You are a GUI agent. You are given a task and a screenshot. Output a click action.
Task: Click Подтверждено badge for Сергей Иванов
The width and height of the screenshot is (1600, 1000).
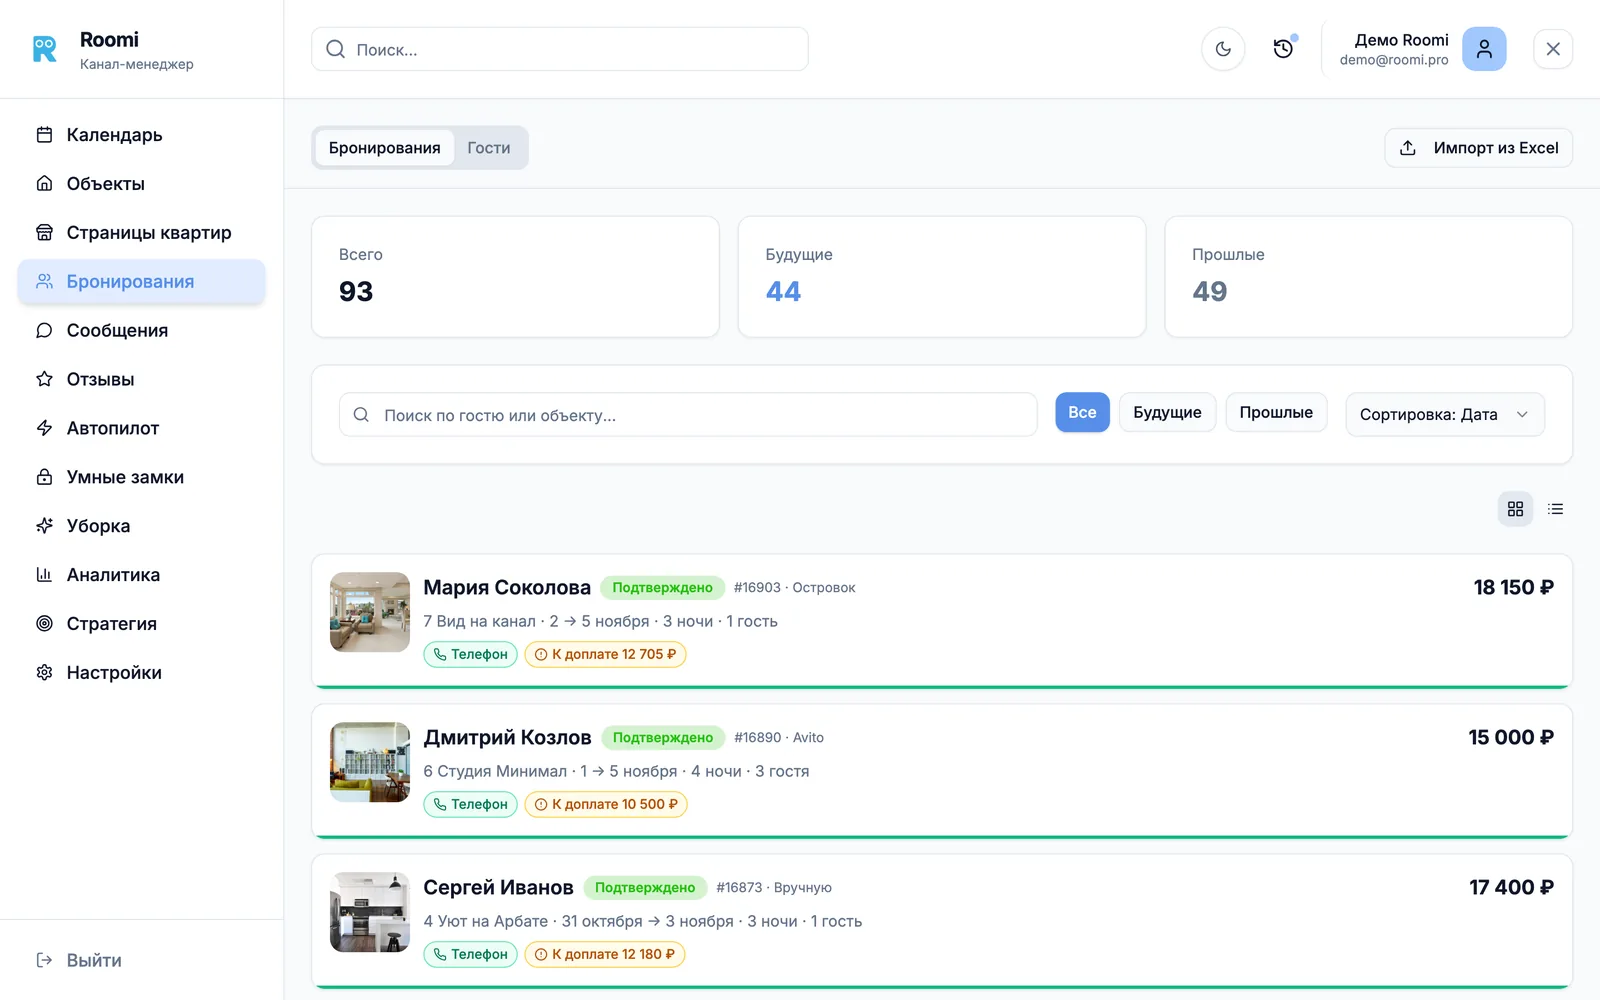click(x=645, y=888)
